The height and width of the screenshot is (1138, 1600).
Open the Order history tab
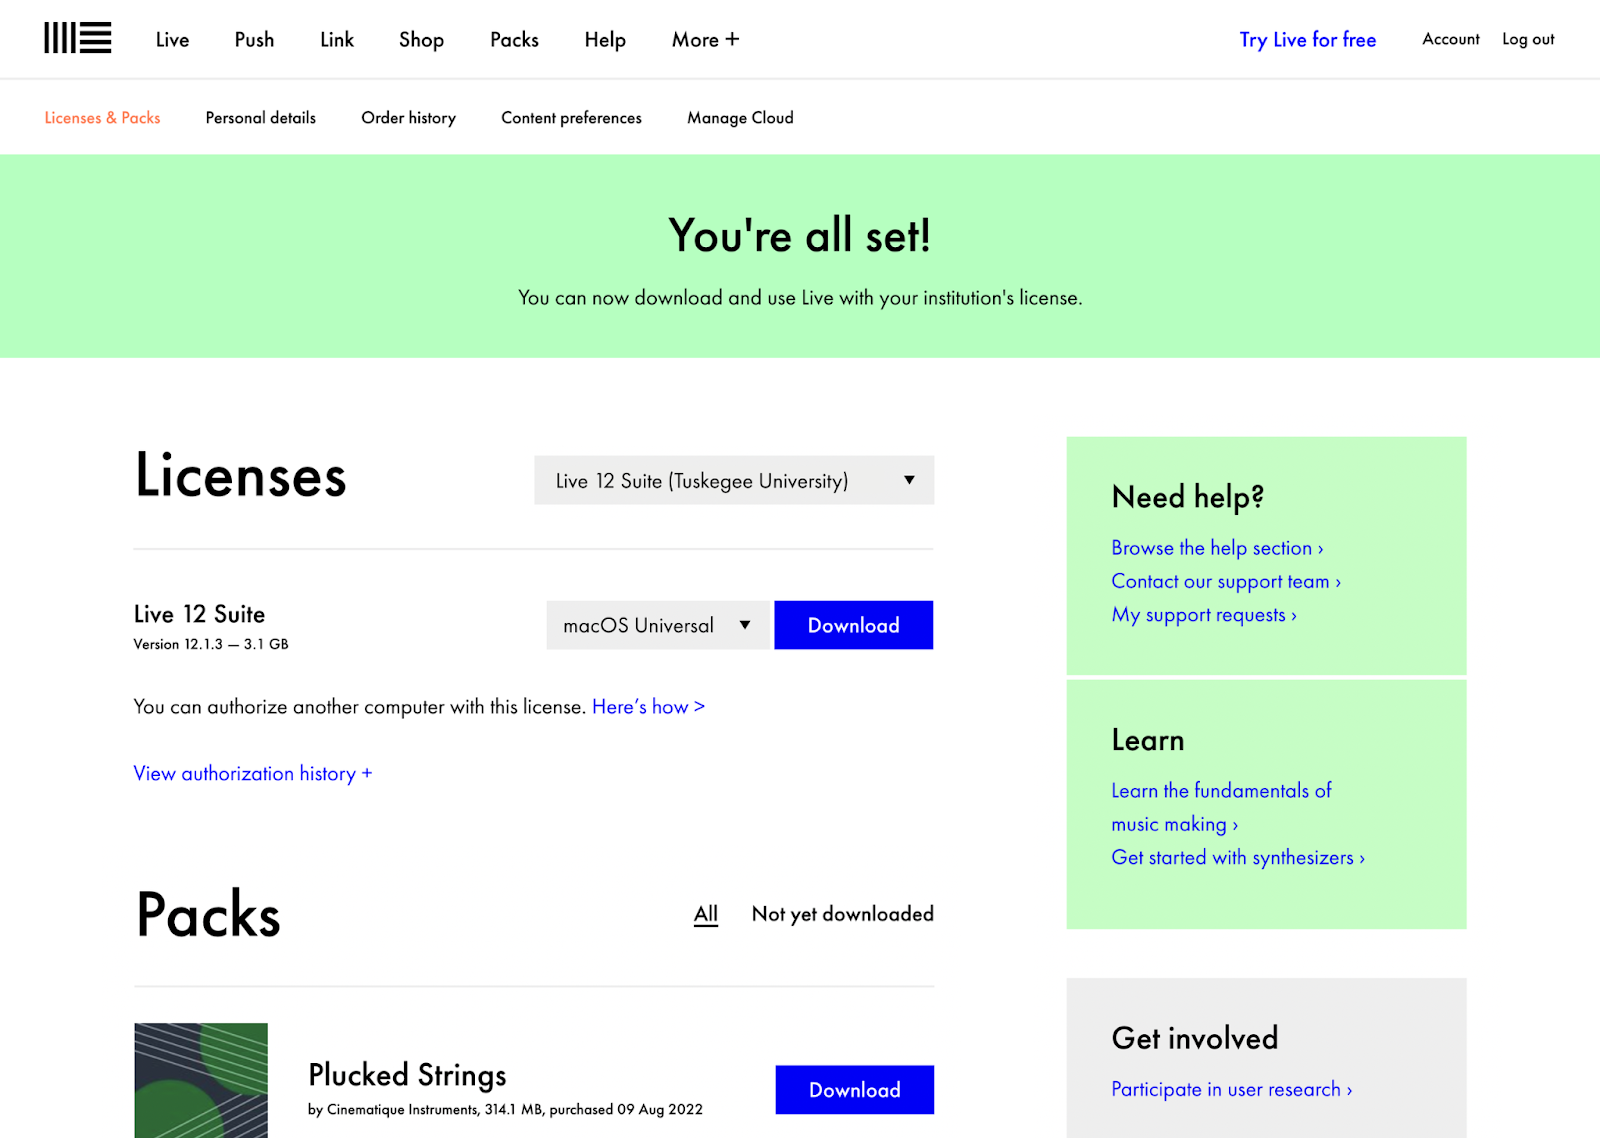[408, 118]
